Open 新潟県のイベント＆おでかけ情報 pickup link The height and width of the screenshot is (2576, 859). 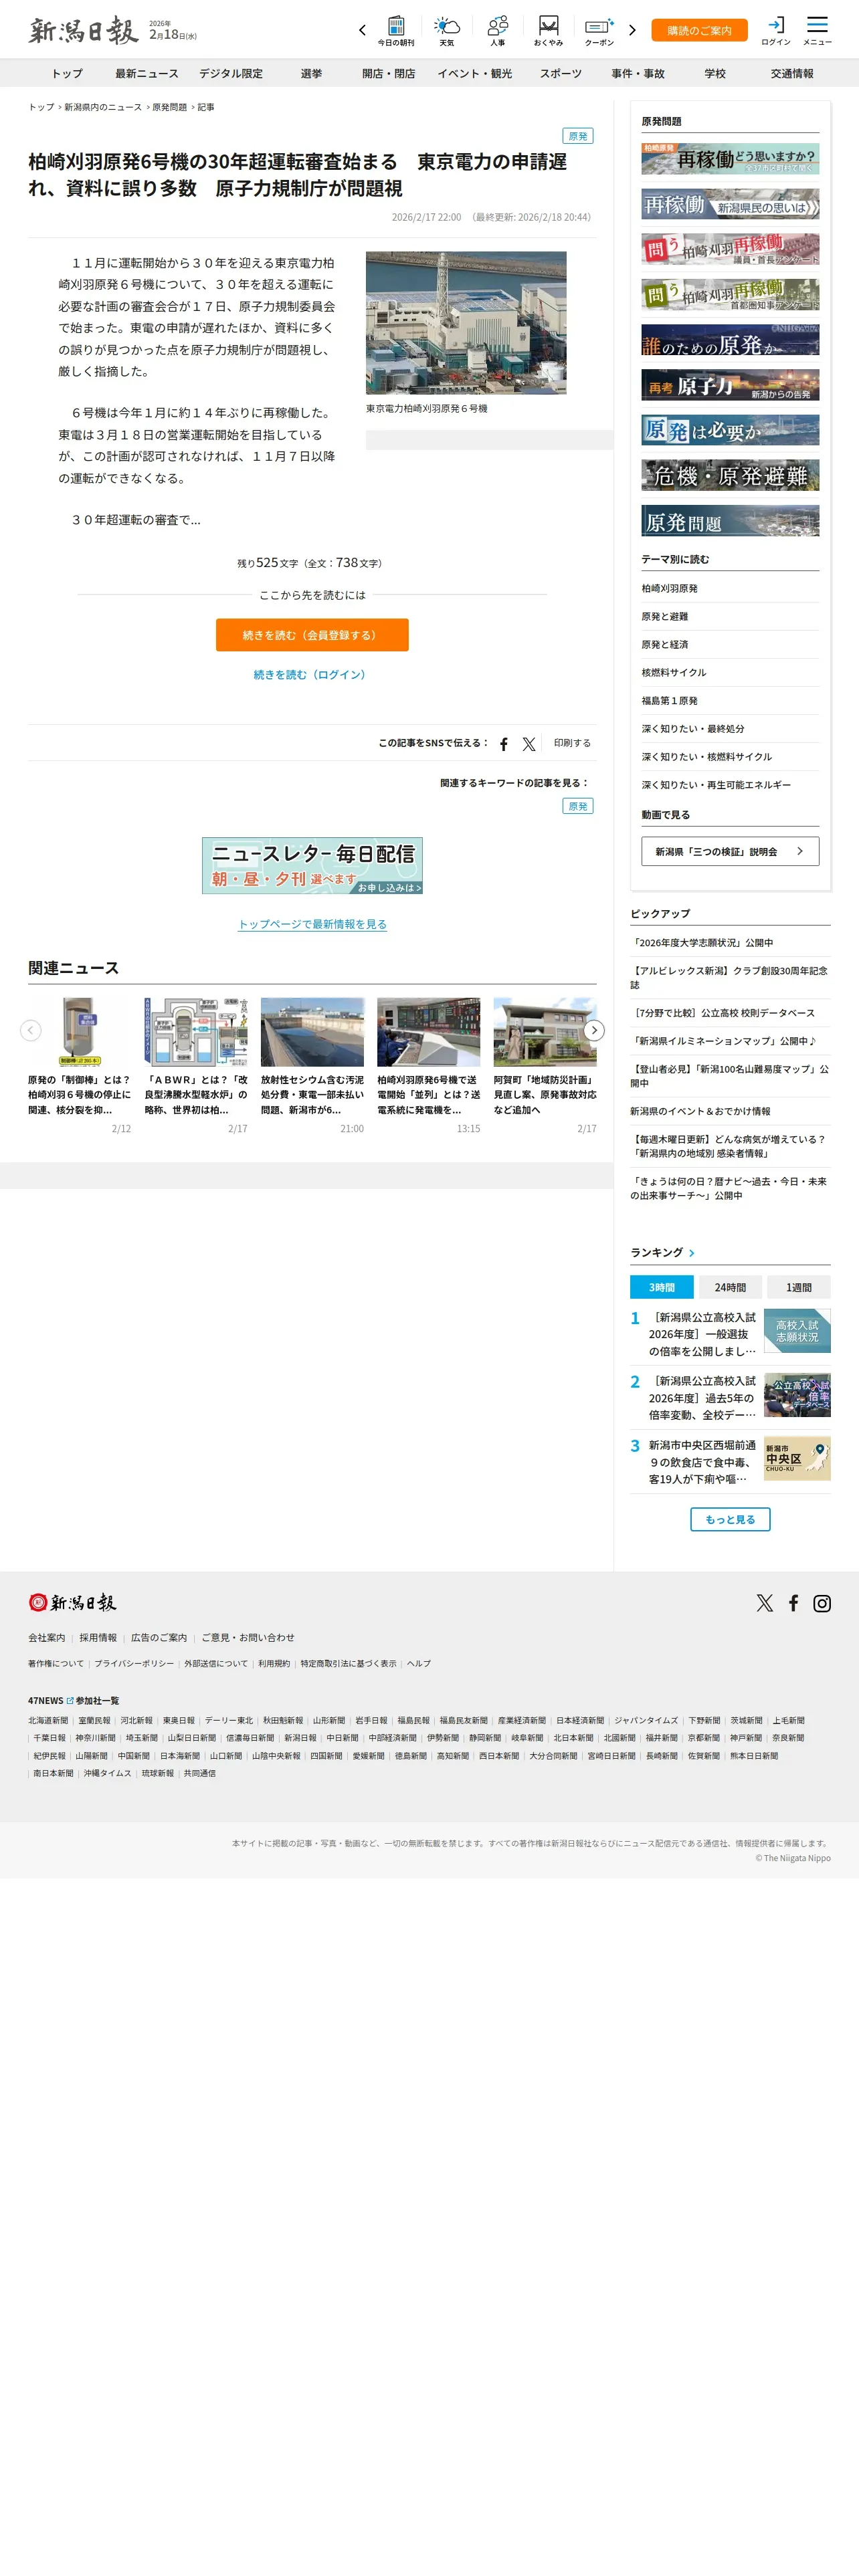click(x=700, y=1111)
